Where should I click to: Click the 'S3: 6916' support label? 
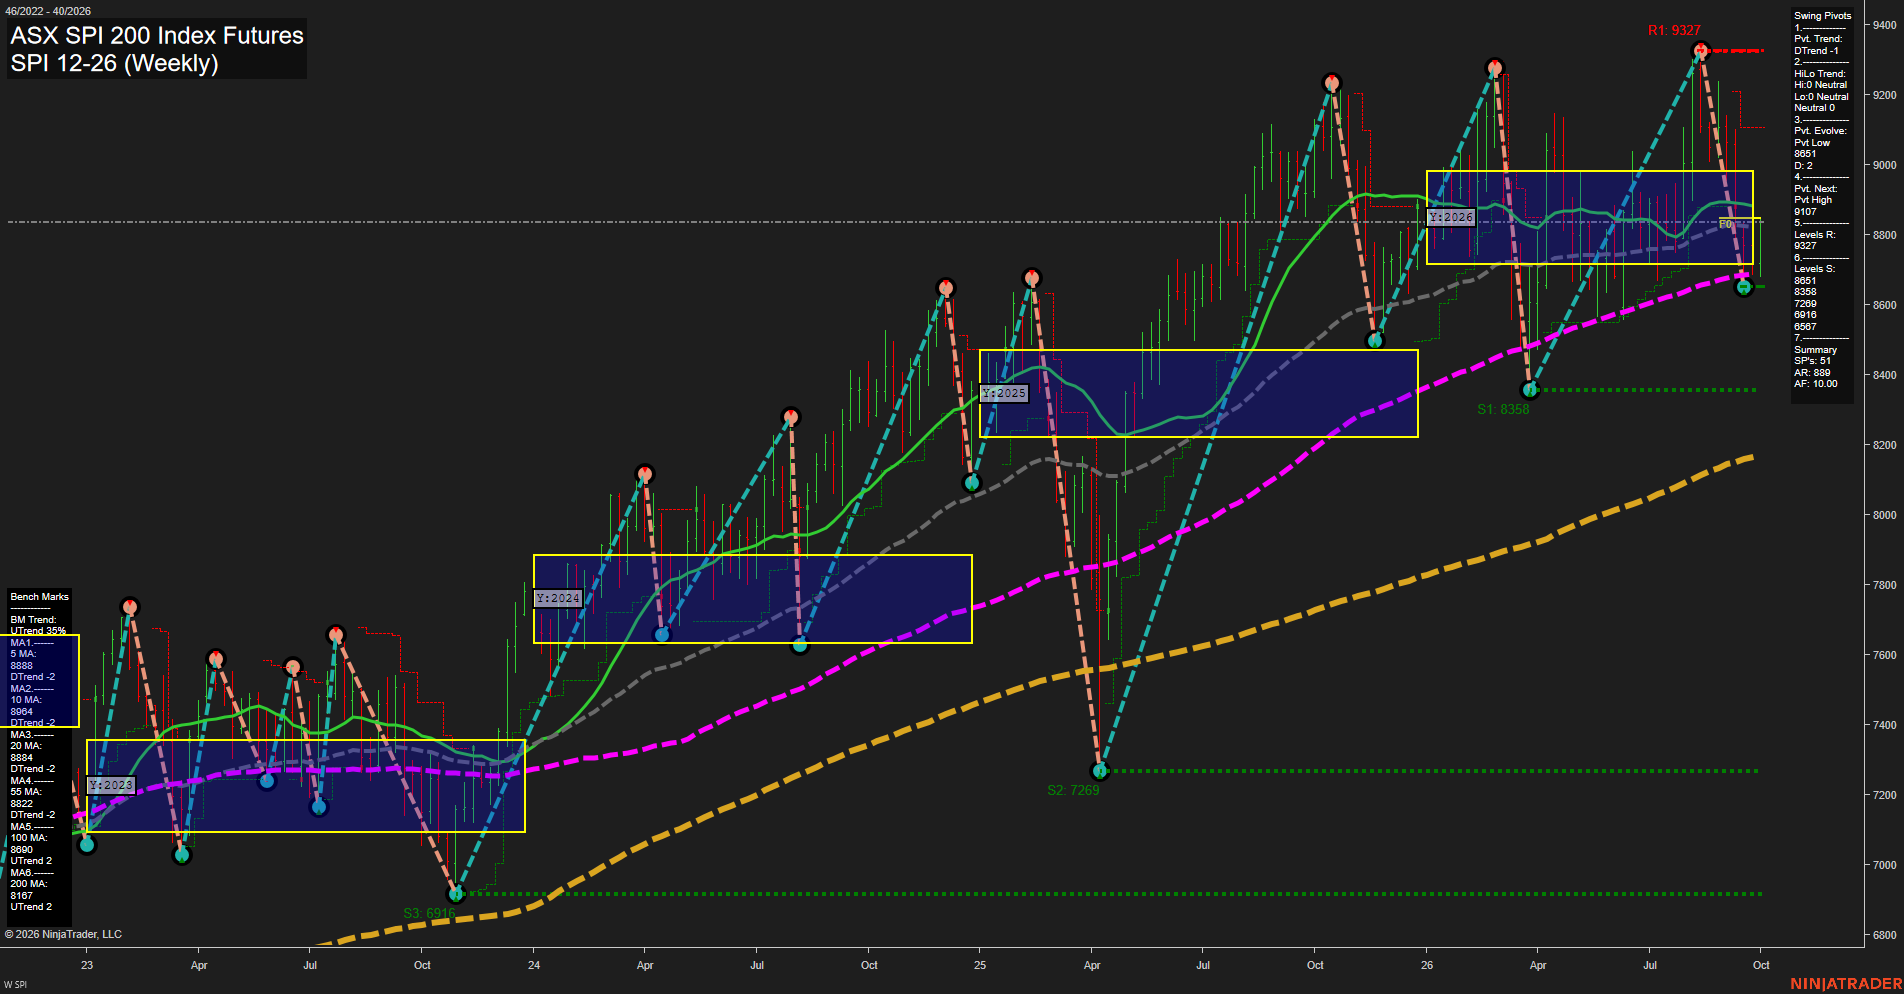[x=429, y=913]
